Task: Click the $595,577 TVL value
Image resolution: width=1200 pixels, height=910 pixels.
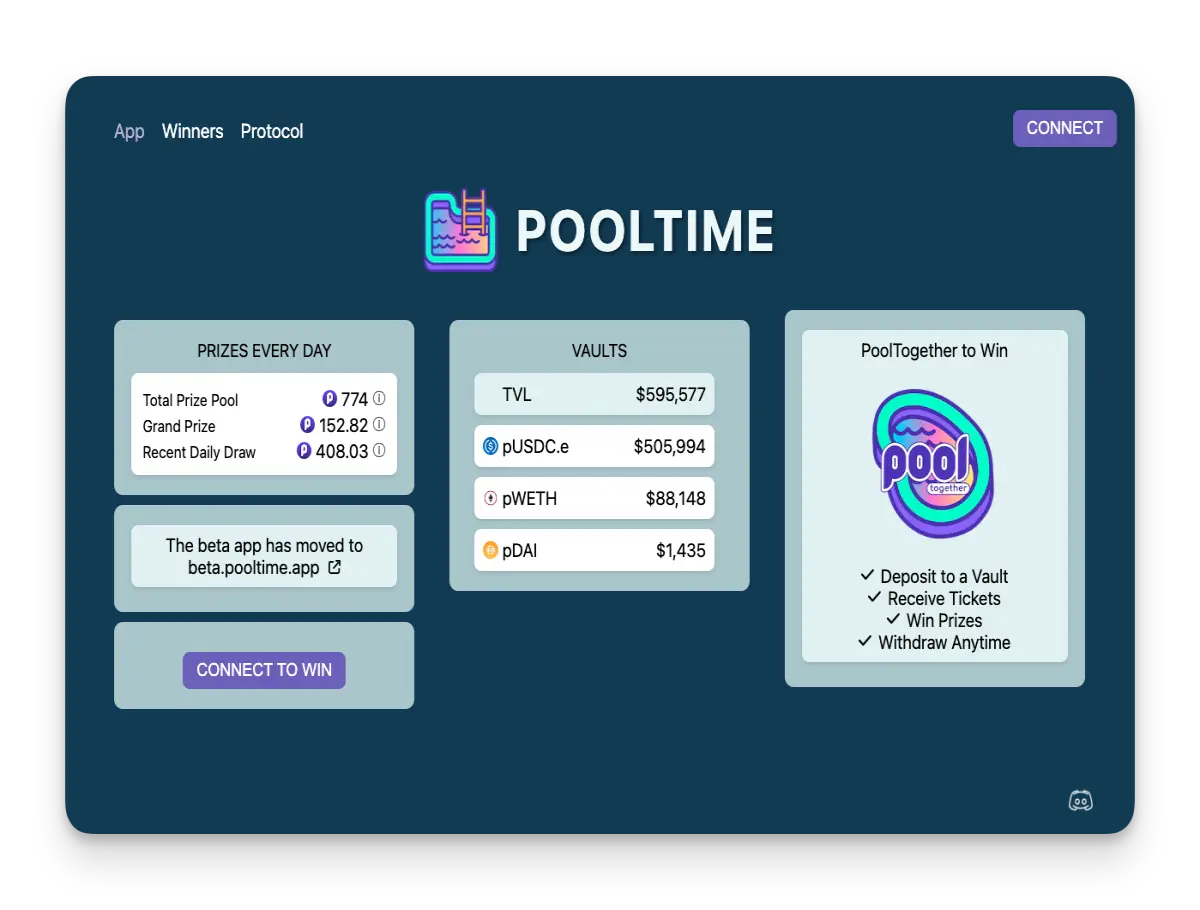Action: 671,394
